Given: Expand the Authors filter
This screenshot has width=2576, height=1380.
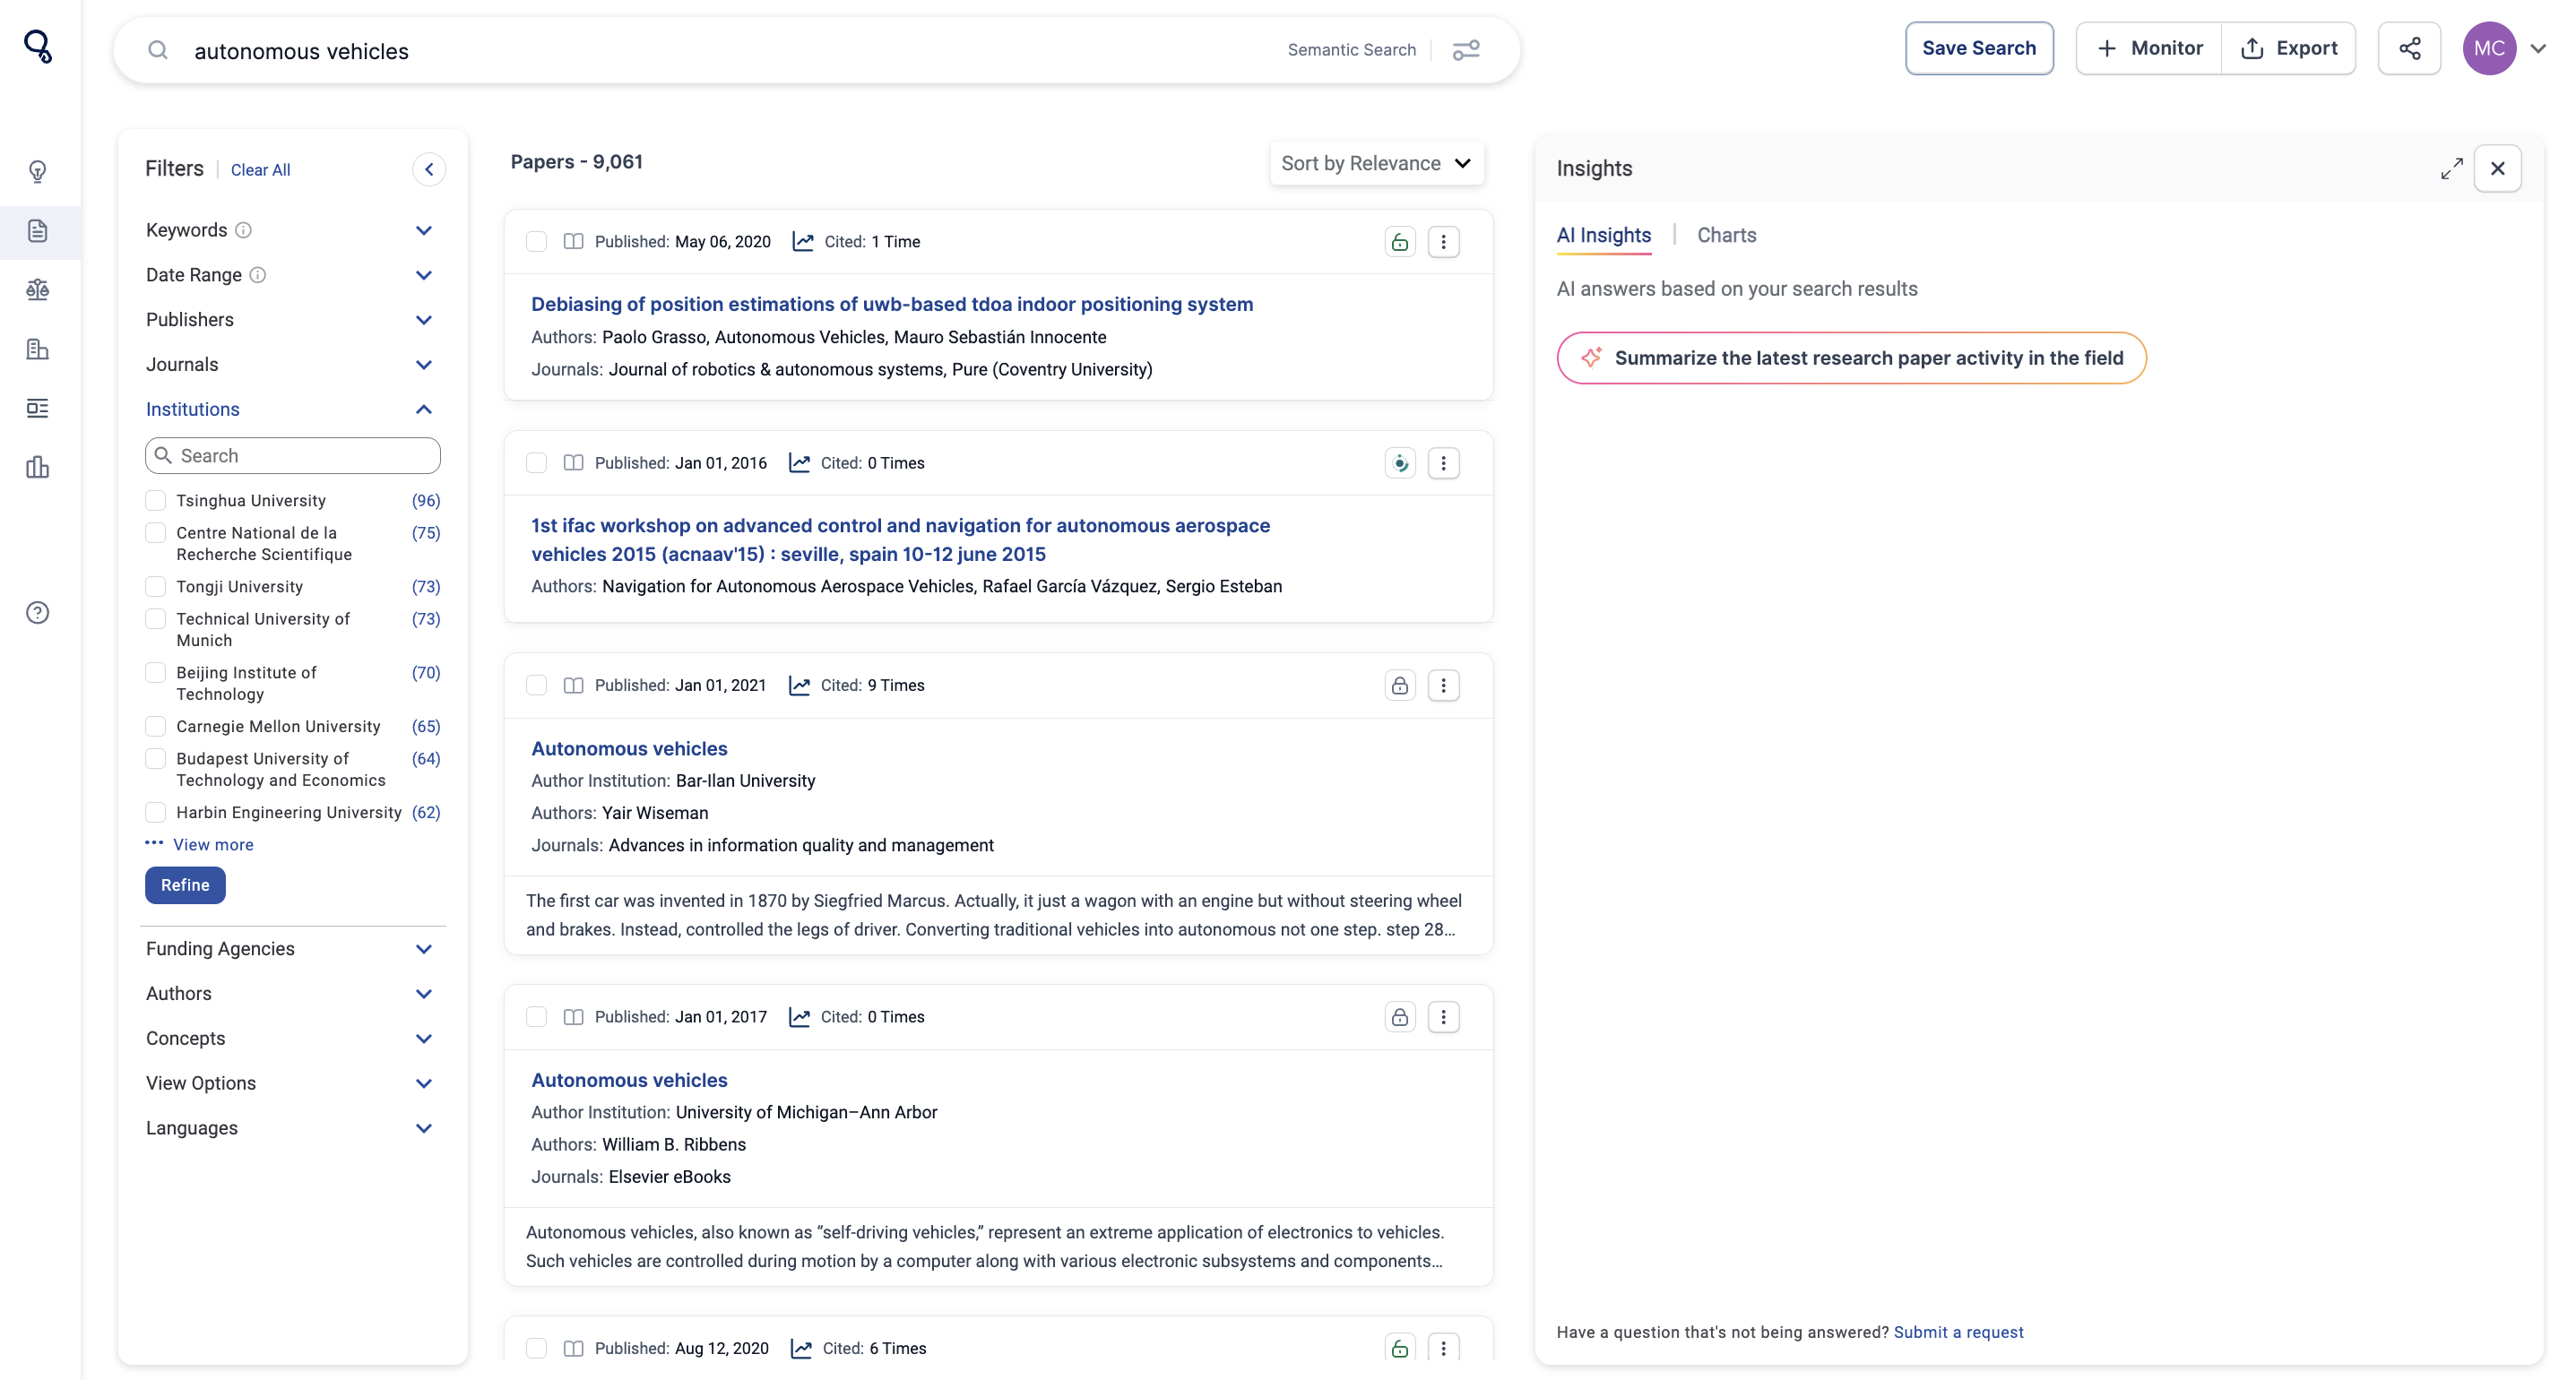Looking at the screenshot, I should point(424,994).
